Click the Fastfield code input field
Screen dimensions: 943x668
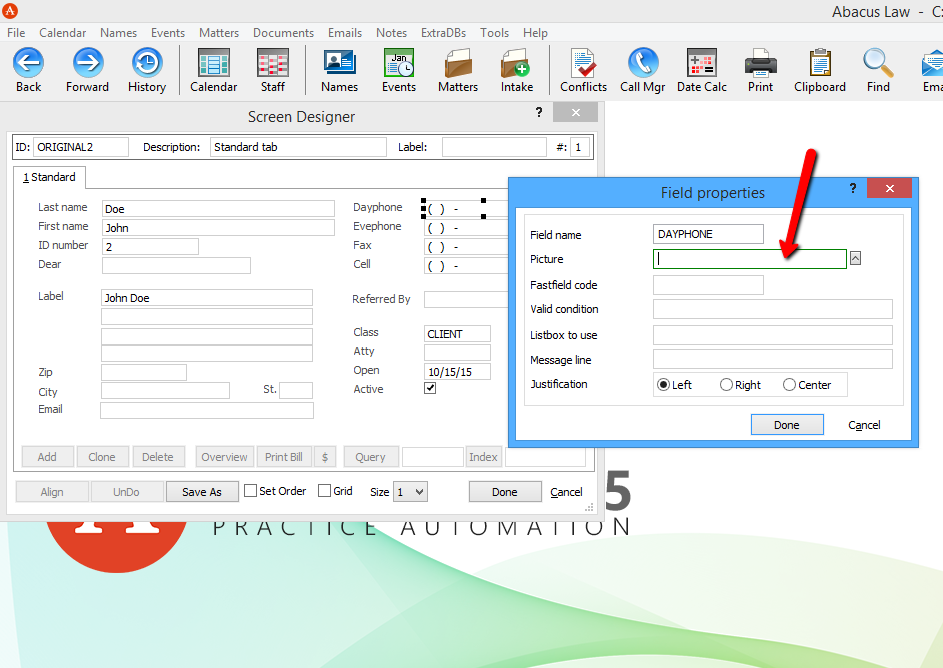(x=708, y=285)
